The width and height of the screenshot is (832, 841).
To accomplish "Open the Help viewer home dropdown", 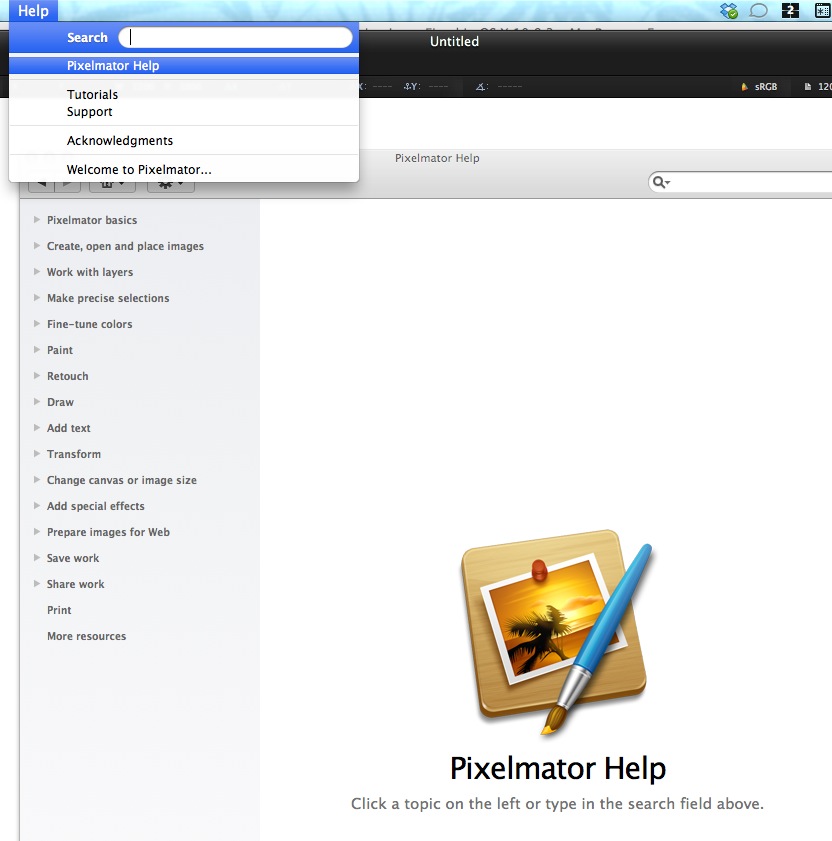I will (112, 185).
